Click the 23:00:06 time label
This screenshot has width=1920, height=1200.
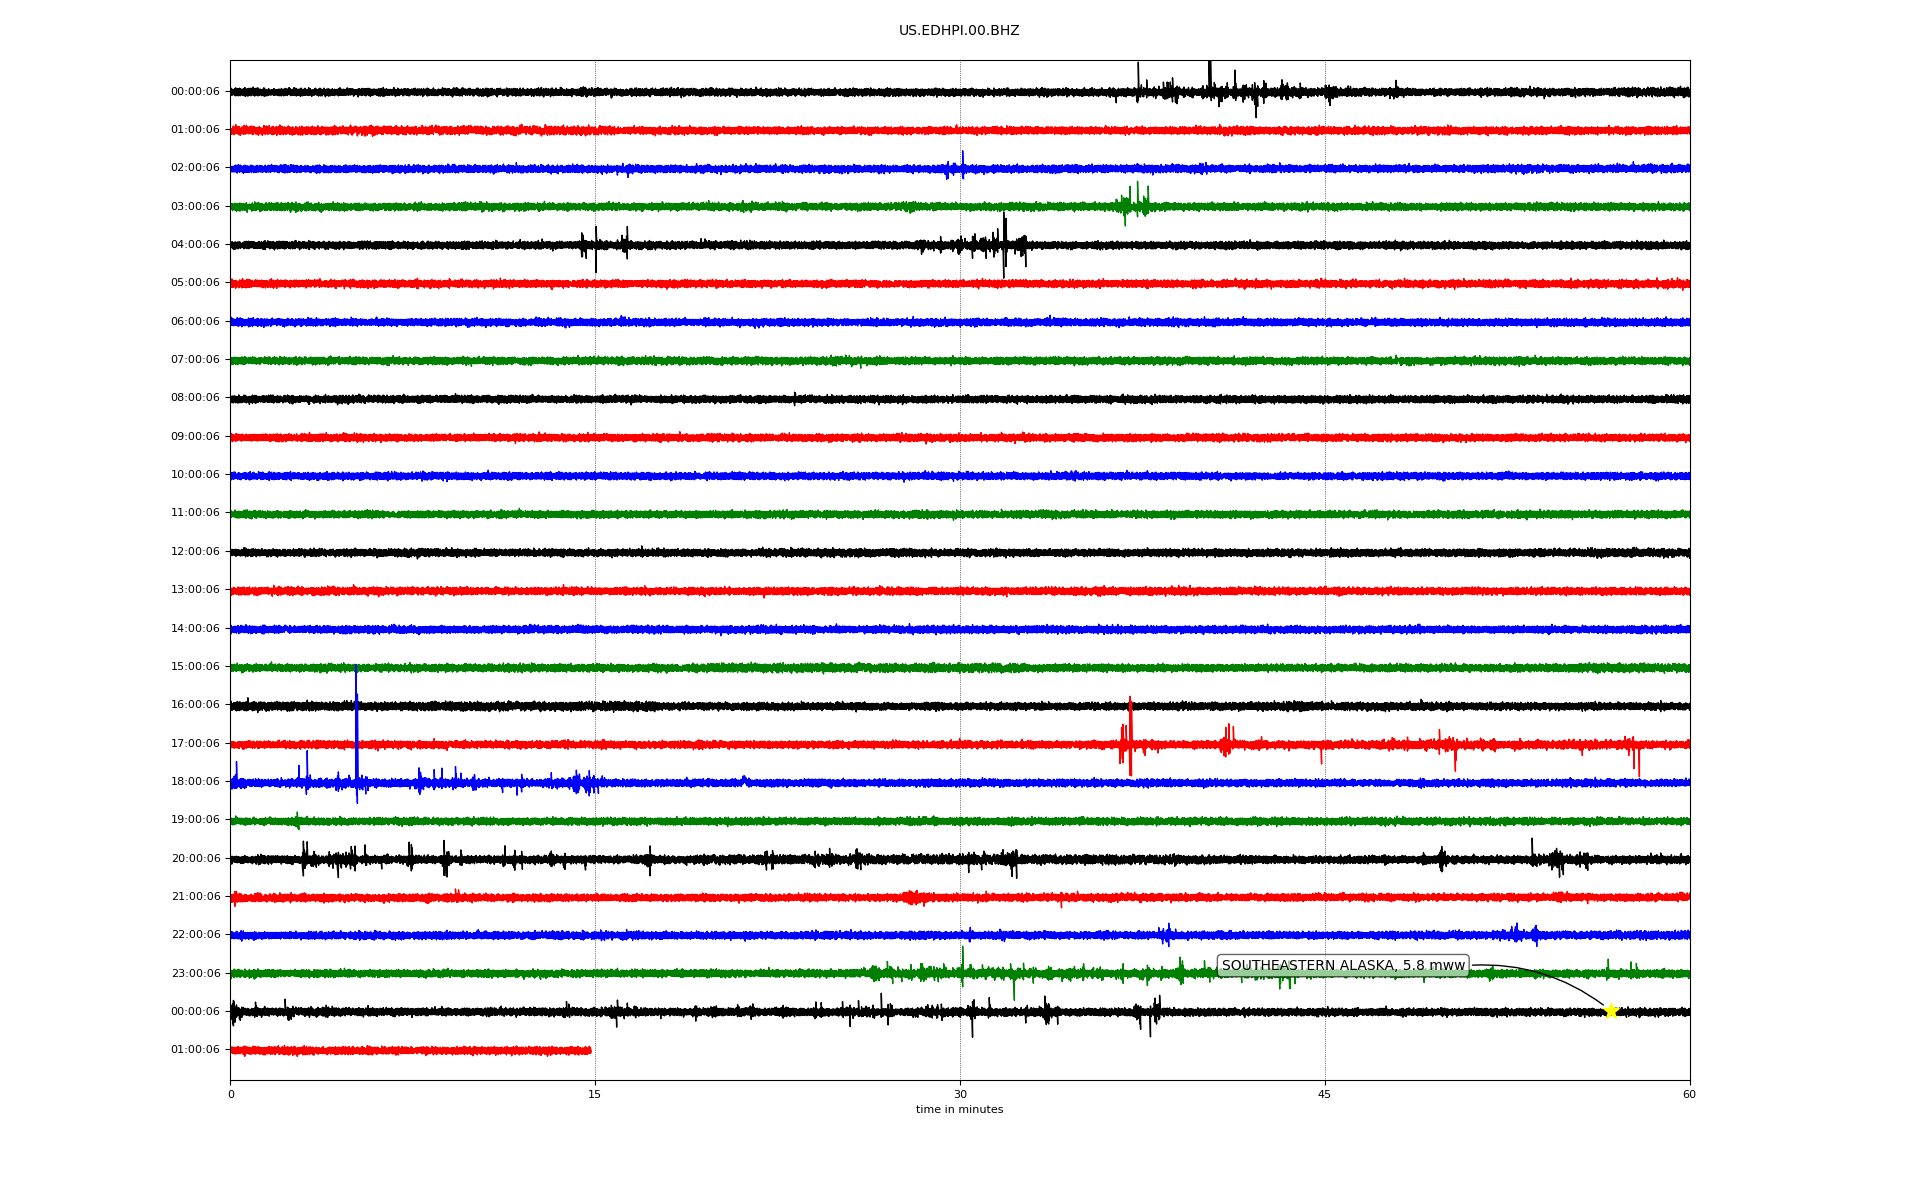pos(195,973)
